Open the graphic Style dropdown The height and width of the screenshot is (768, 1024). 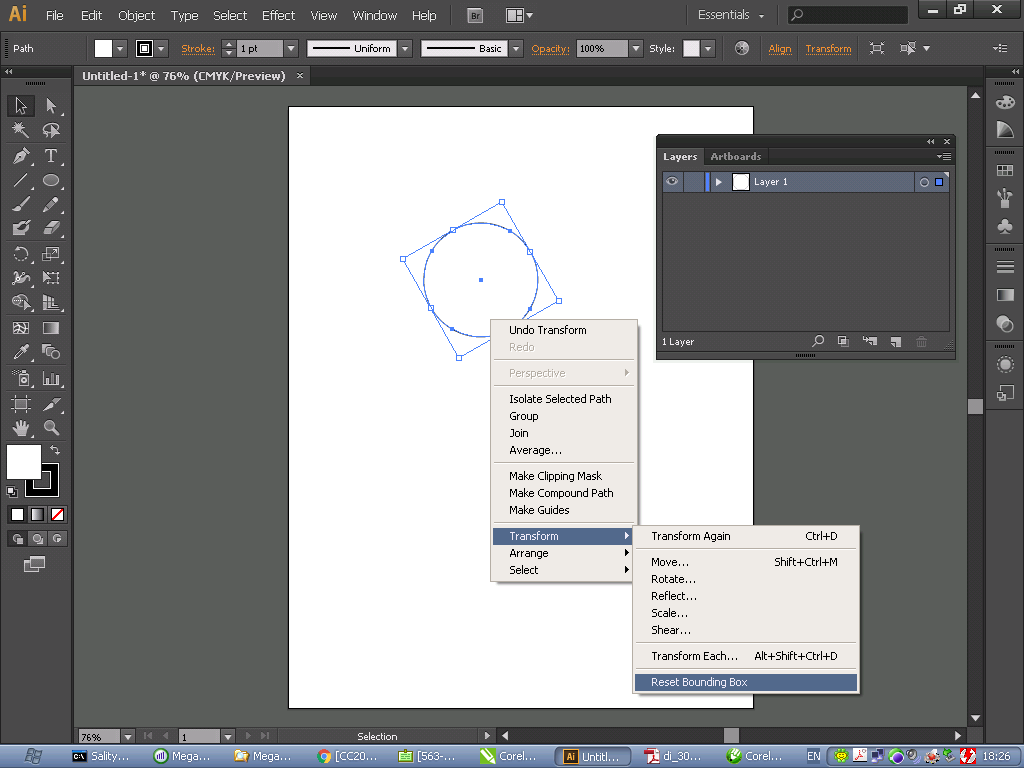pos(708,48)
